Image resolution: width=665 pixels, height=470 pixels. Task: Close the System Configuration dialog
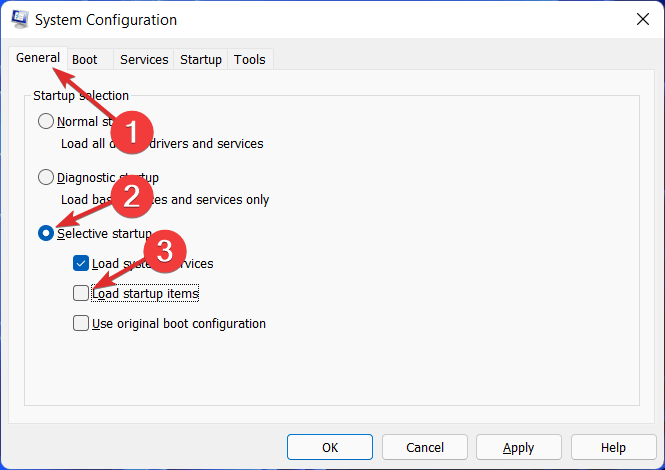coord(640,20)
